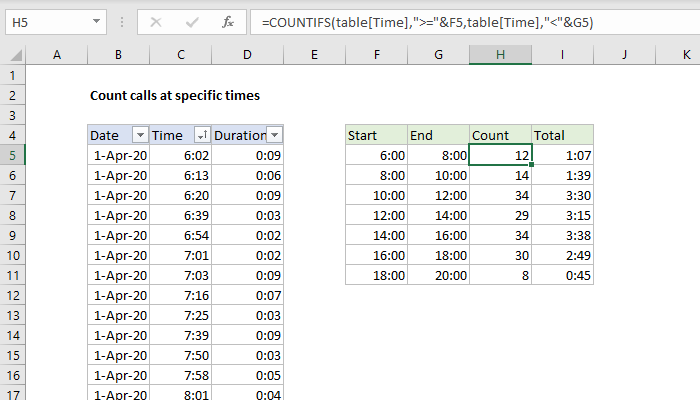The image size is (700, 400).
Task: Click the title 'Count calls at specific times'
Action: tap(175, 96)
